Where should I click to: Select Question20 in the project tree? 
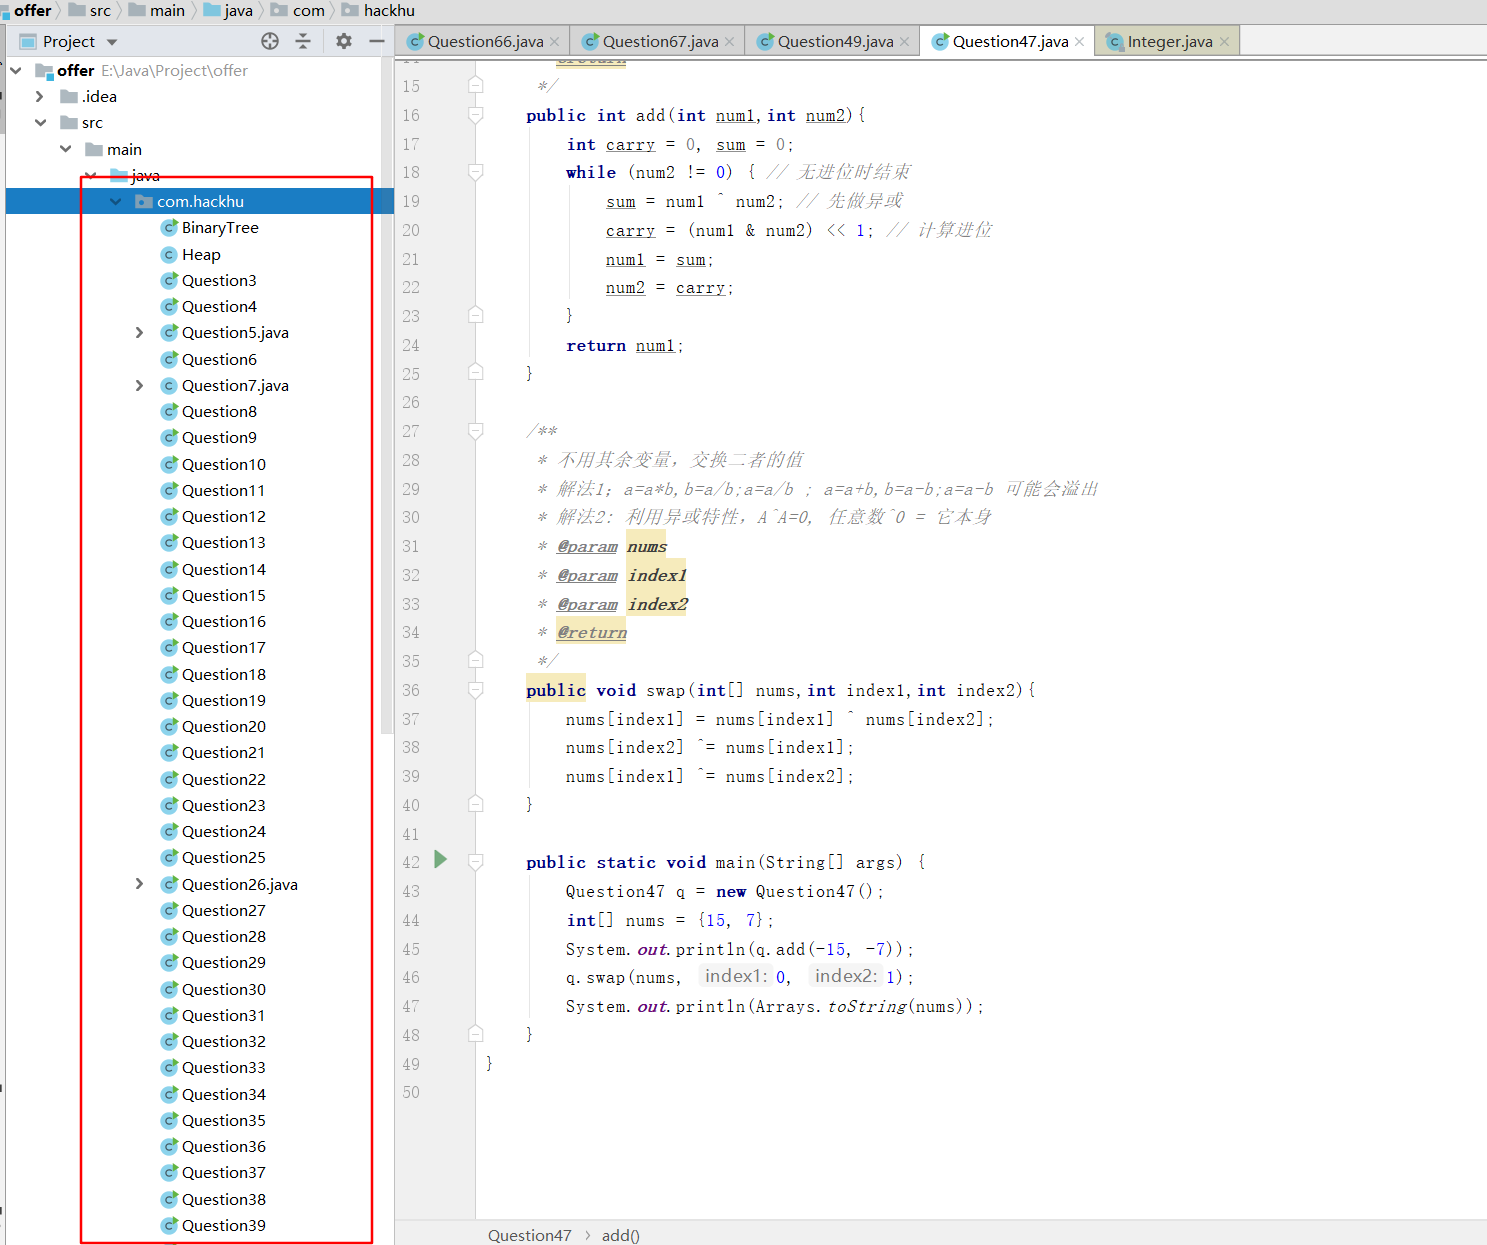click(x=223, y=726)
